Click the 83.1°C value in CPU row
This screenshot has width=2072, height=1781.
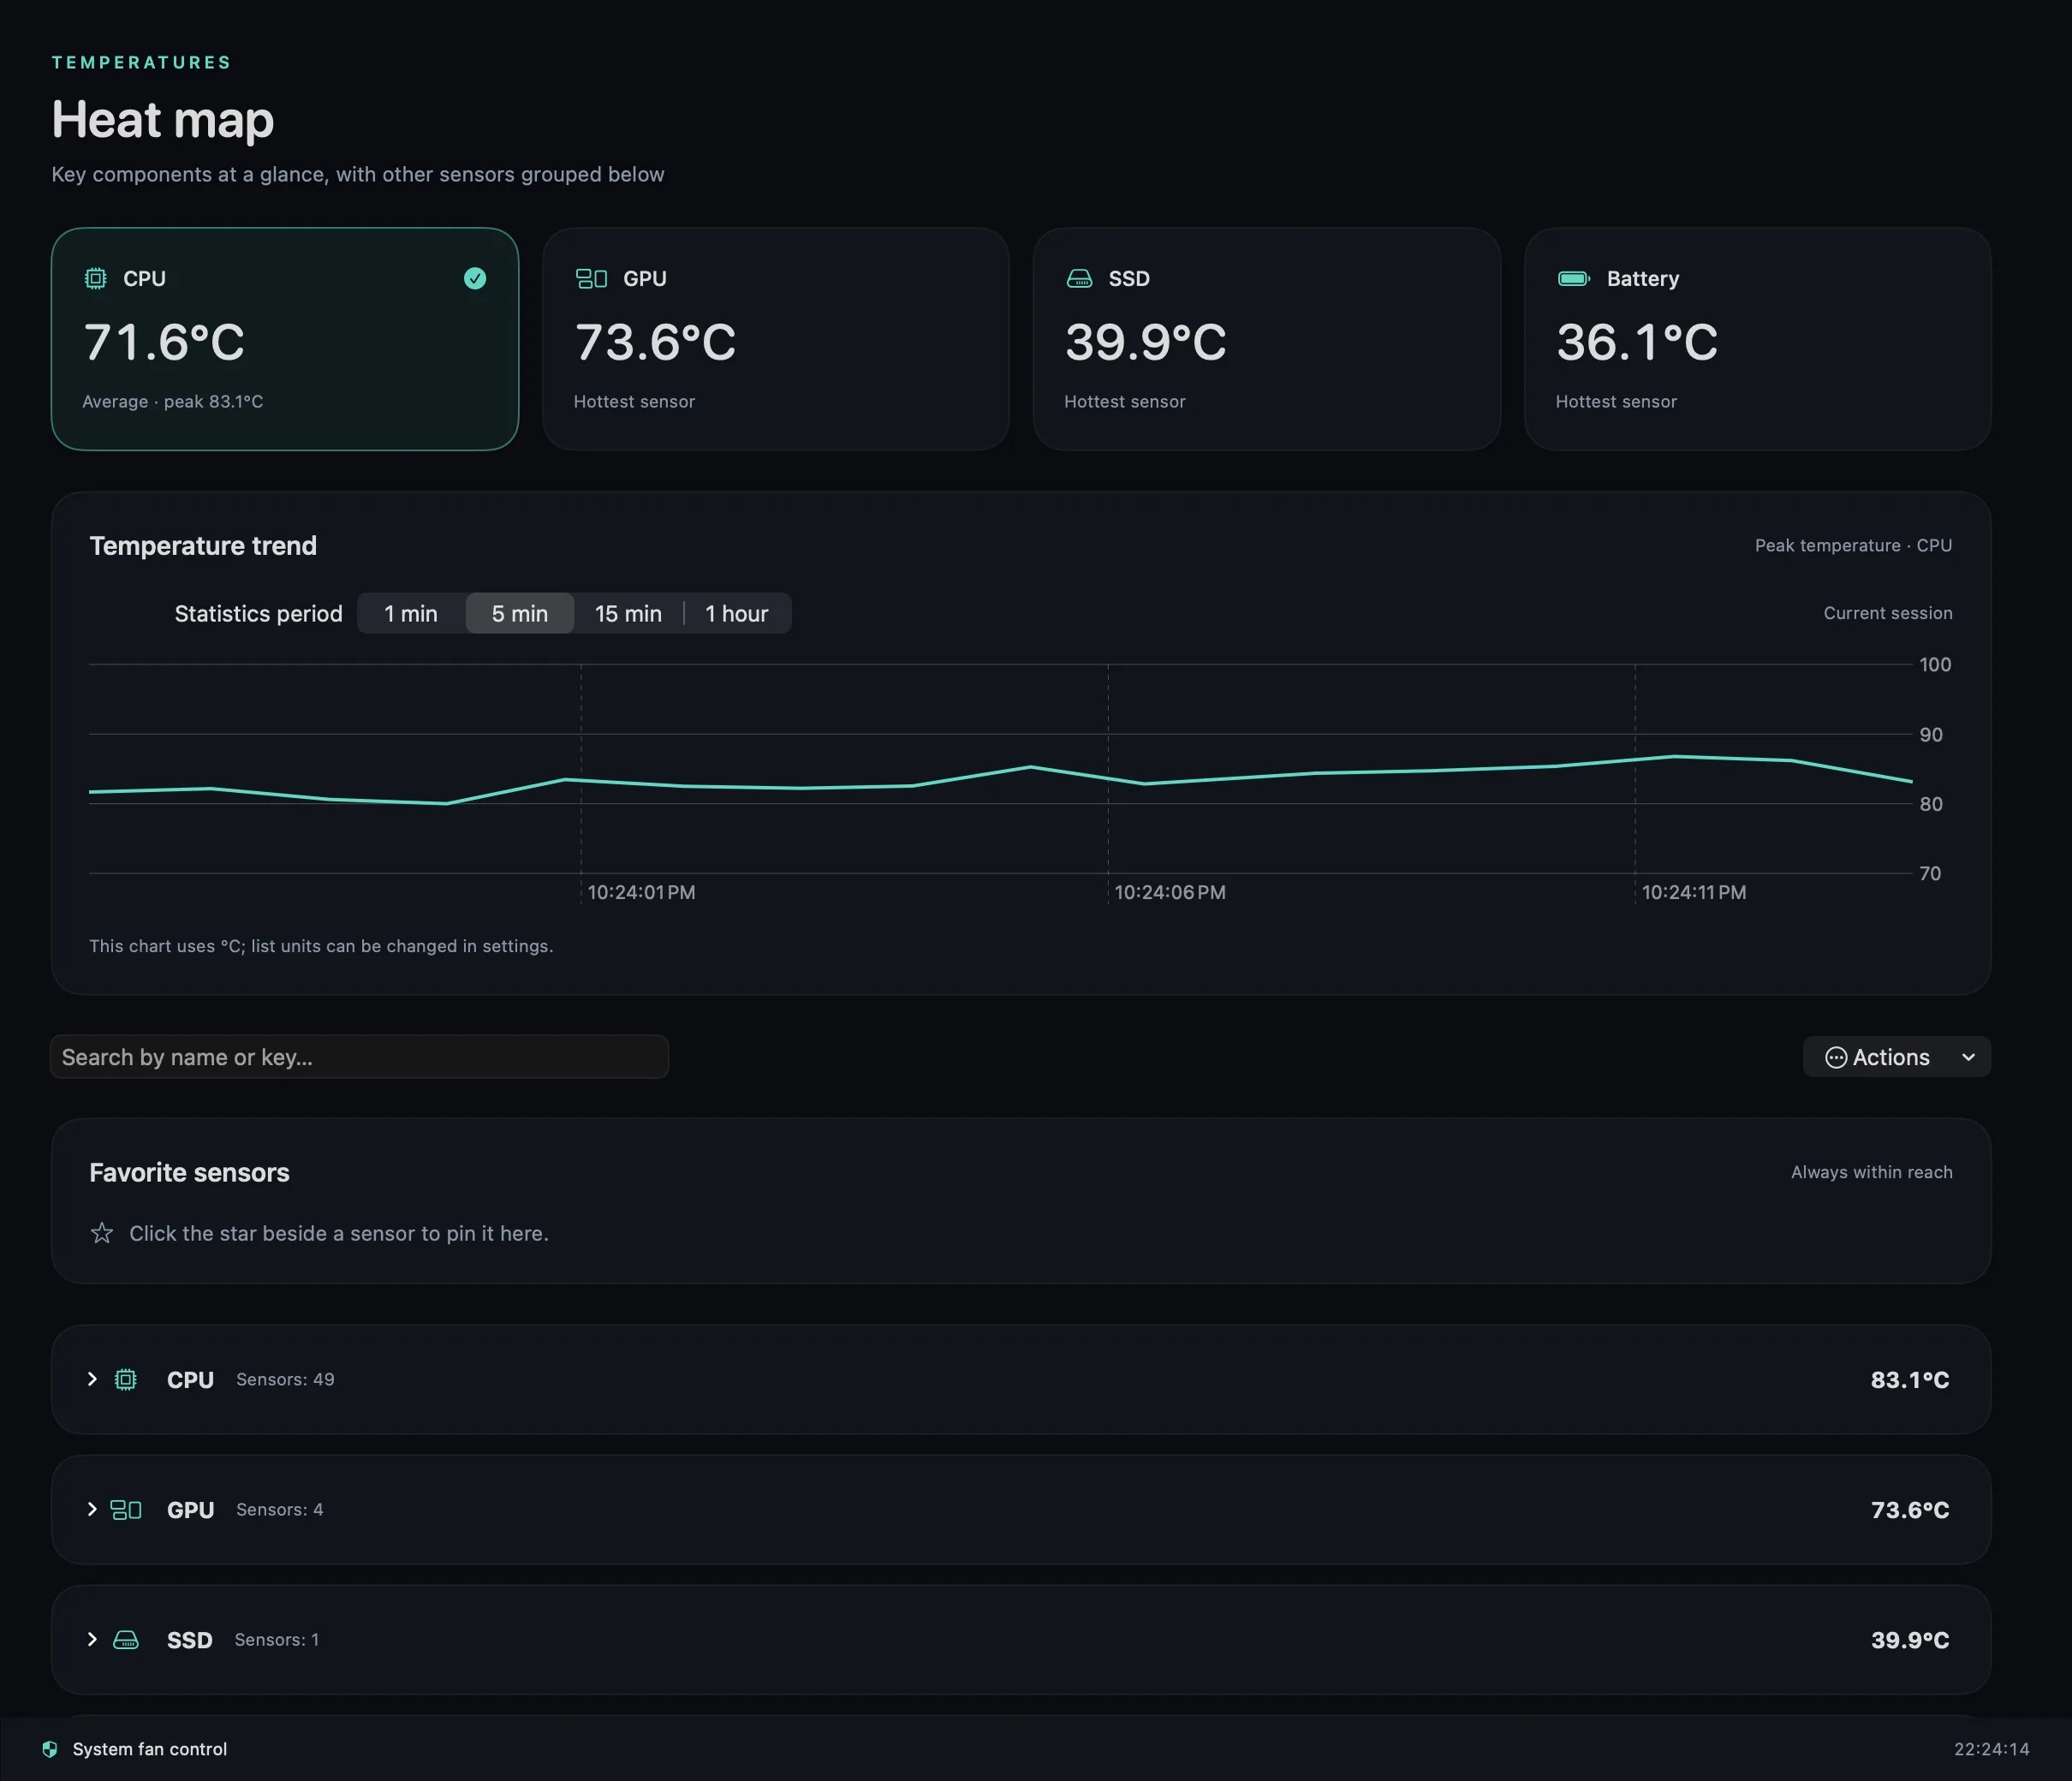click(1910, 1379)
